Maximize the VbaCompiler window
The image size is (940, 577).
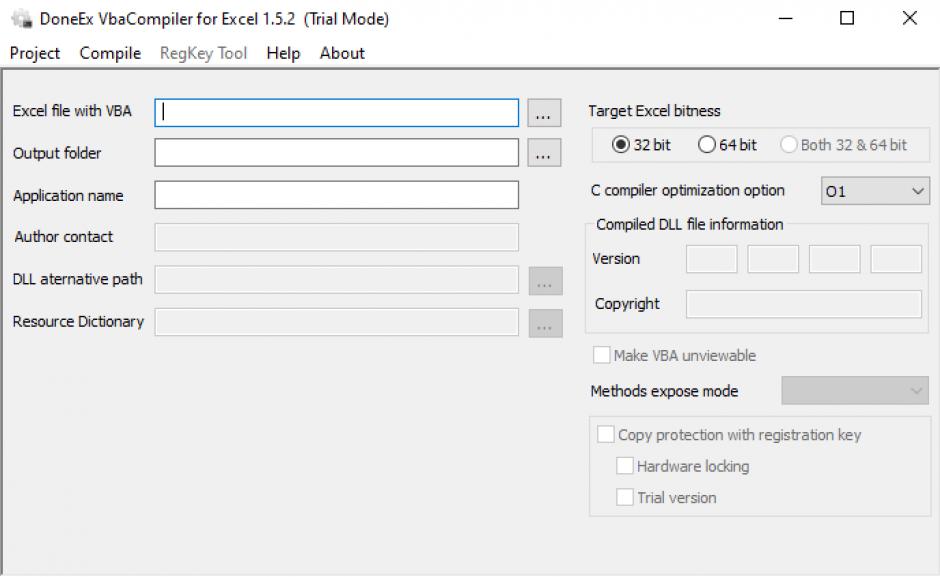click(x=846, y=19)
